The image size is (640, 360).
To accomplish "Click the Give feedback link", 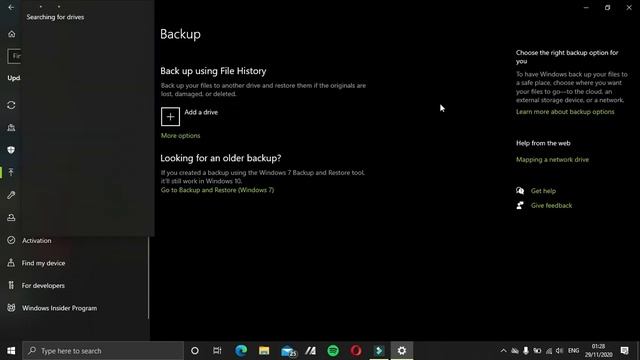I will (x=551, y=205).
